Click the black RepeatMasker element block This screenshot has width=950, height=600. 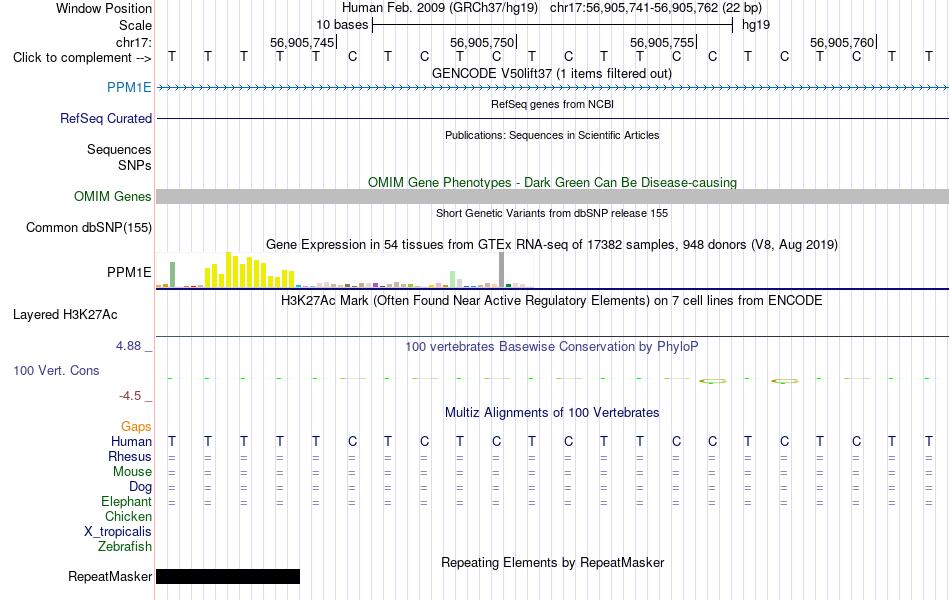click(x=228, y=576)
